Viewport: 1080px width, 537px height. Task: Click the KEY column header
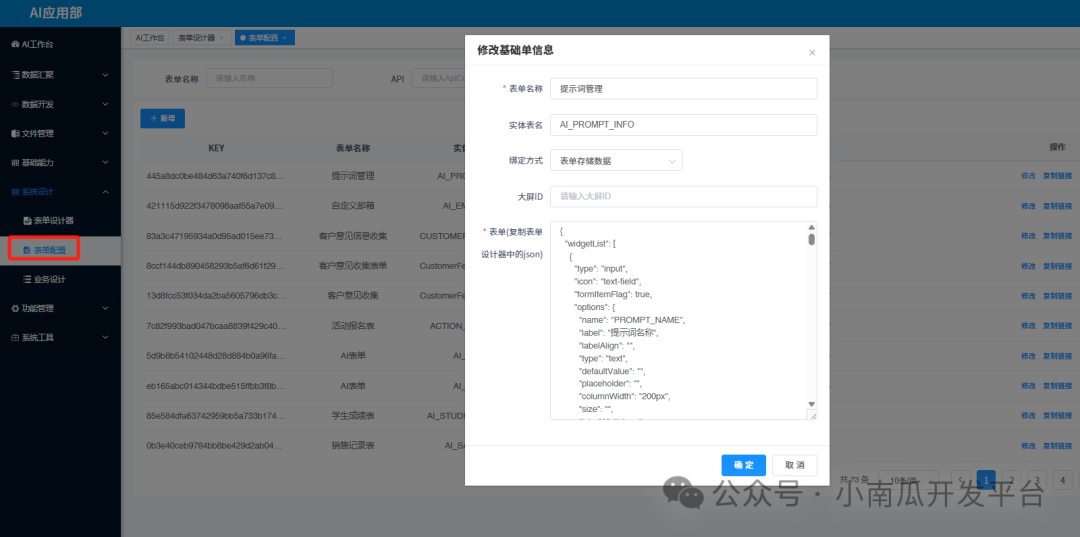[x=216, y=148]
